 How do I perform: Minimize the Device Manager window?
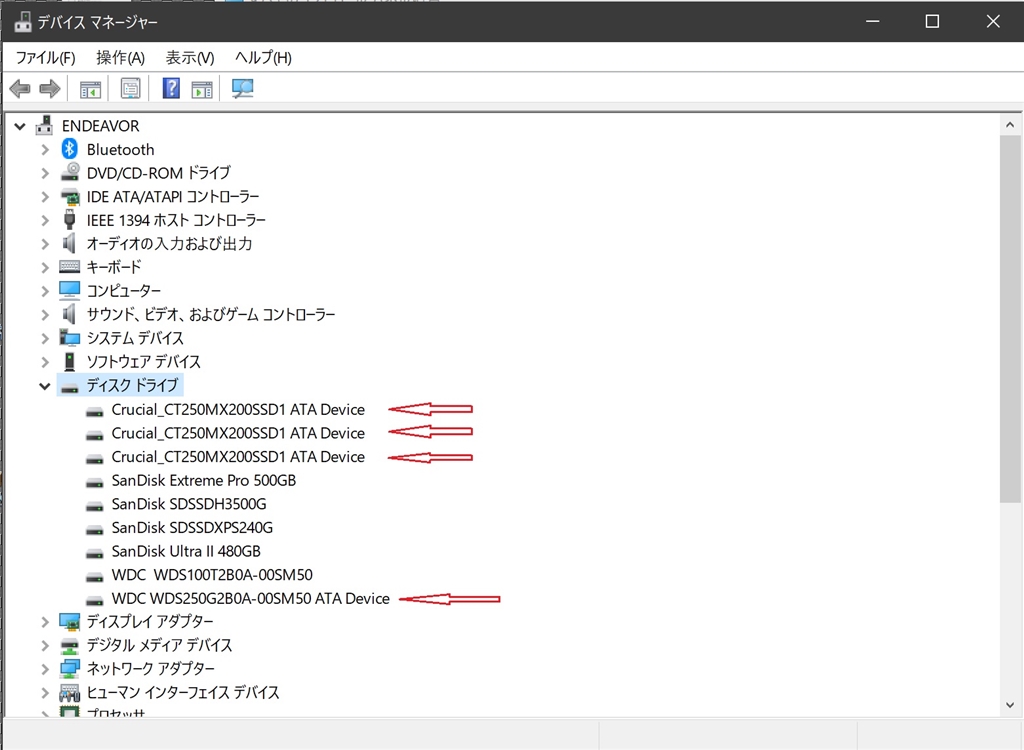tap(872, 22)
